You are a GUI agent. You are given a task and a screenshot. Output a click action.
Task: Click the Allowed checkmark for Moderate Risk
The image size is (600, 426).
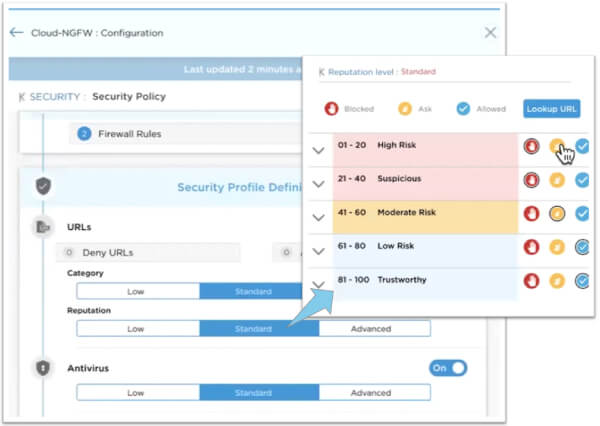[x=582, y=213]
